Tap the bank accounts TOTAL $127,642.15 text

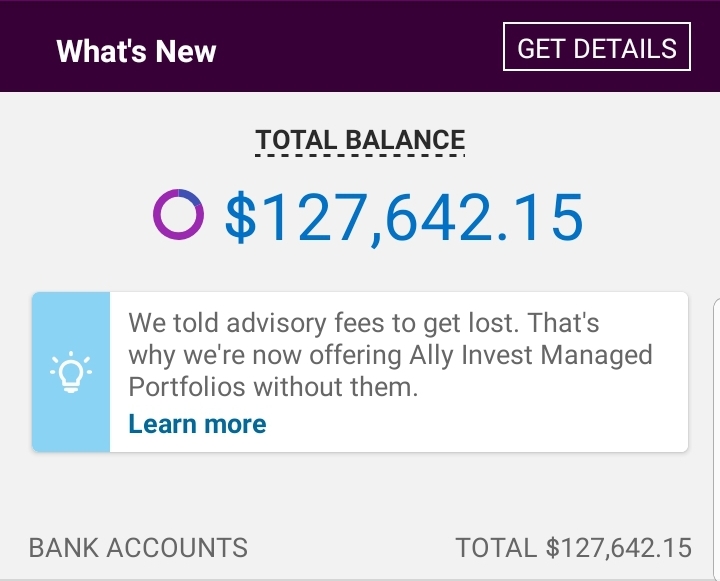click(573, 548)
